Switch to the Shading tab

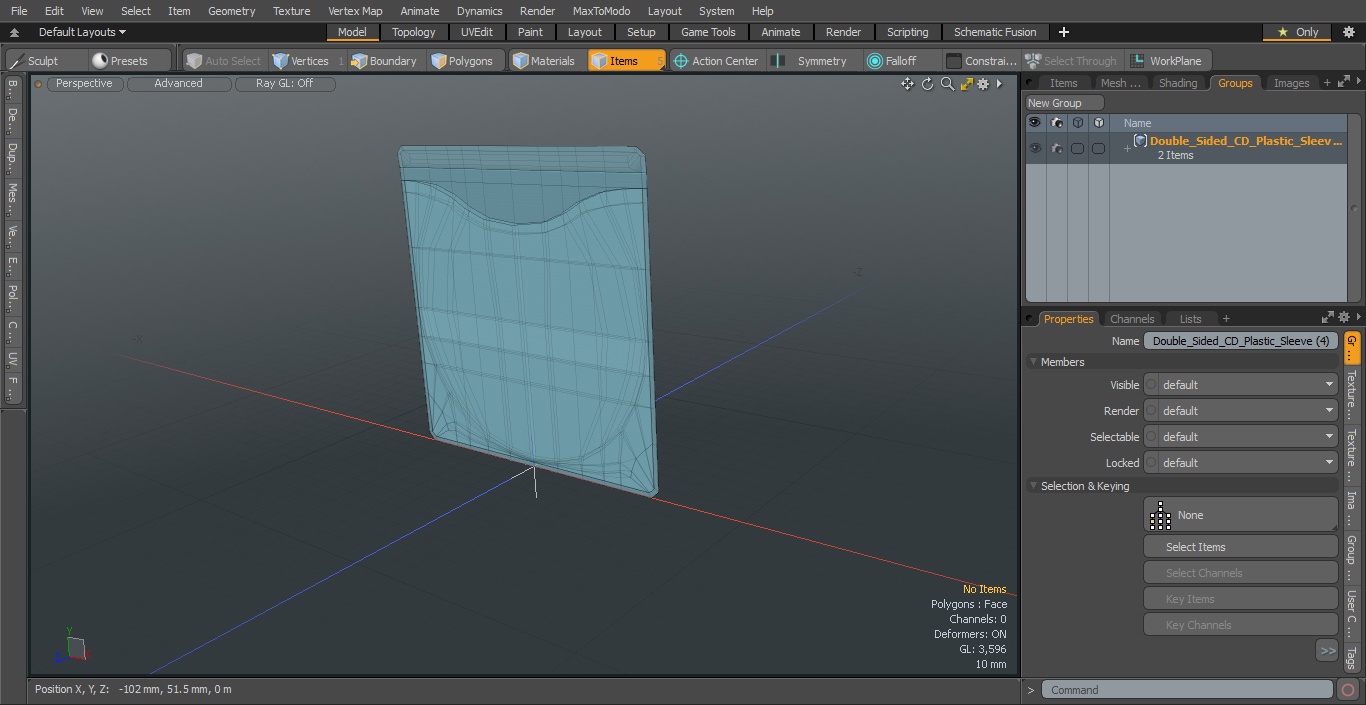click(x=1177, y=83)
